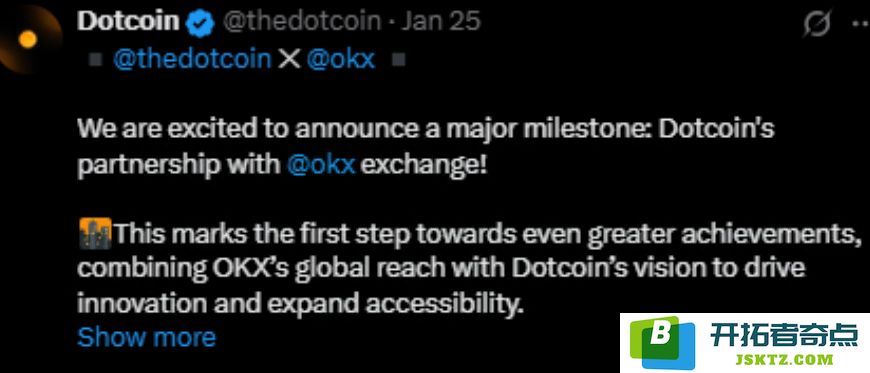Click the blue verified badge
Viewport: 870px width, 373px height.
pos(200,23)
